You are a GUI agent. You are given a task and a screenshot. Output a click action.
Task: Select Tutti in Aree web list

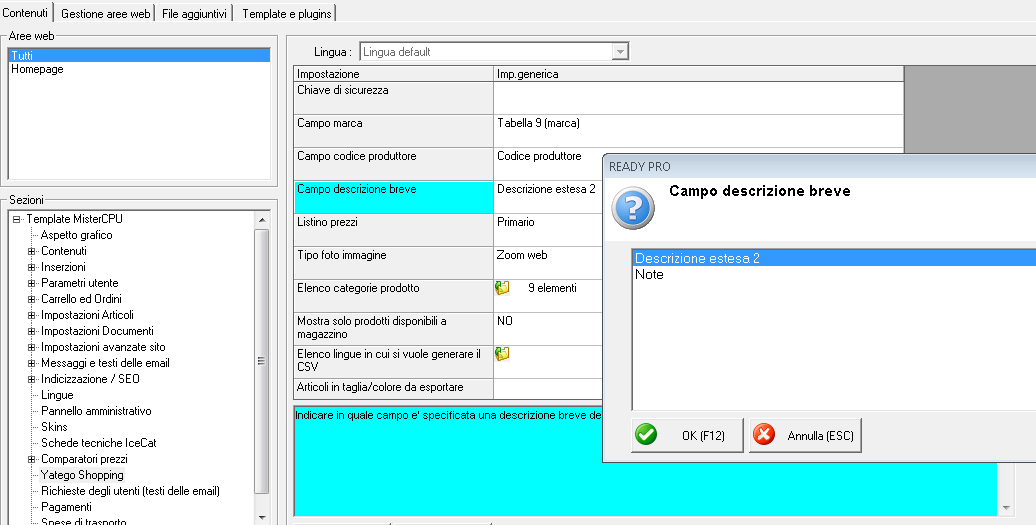point(139,55)
